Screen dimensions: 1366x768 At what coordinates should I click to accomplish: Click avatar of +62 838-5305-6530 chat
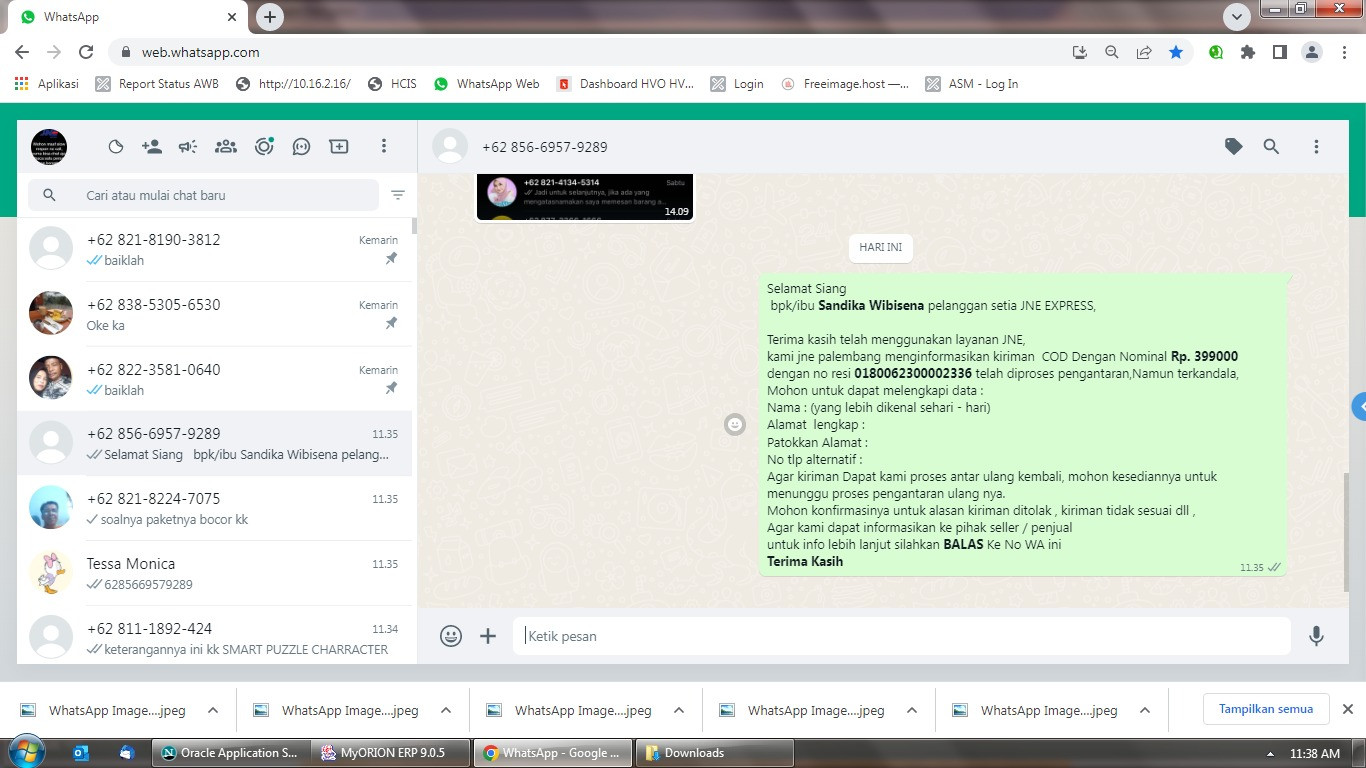tap(51, 313)
